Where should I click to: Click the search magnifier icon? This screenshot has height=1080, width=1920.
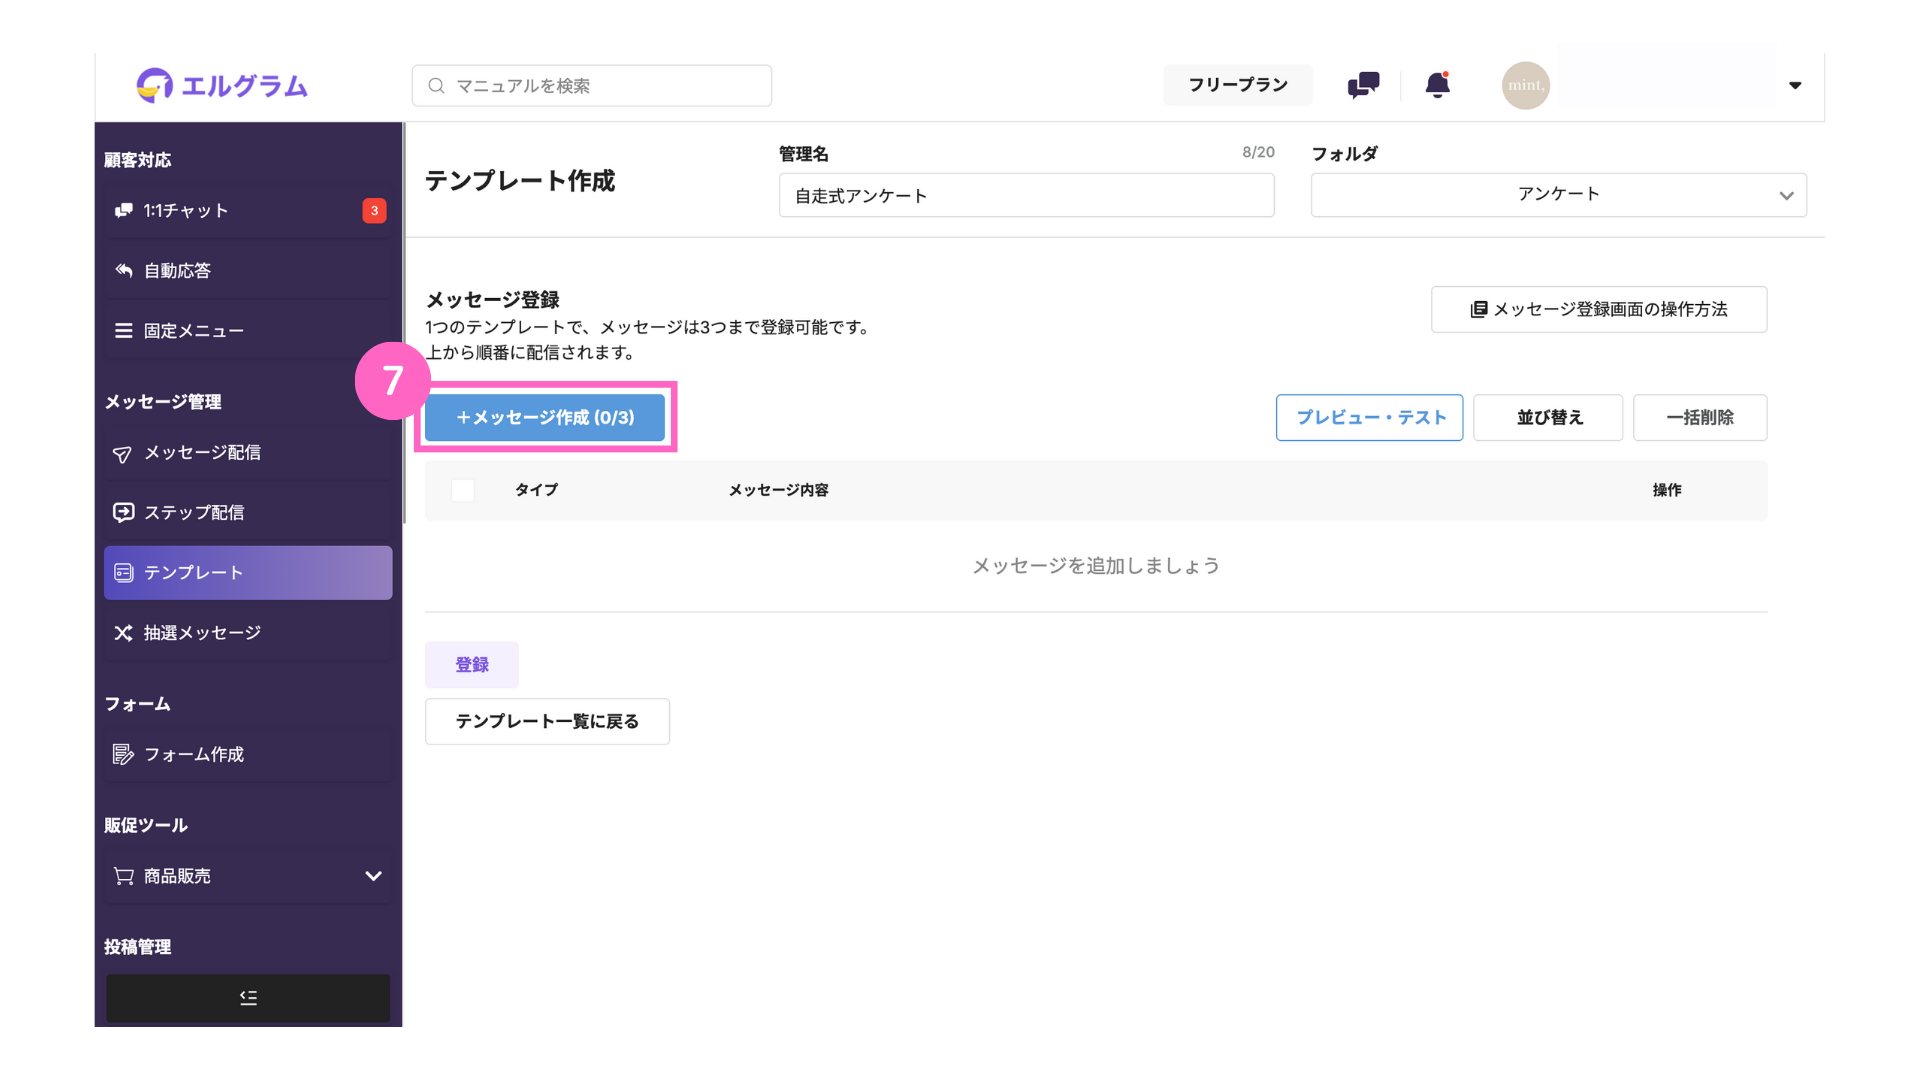click(x=436, y=86)
